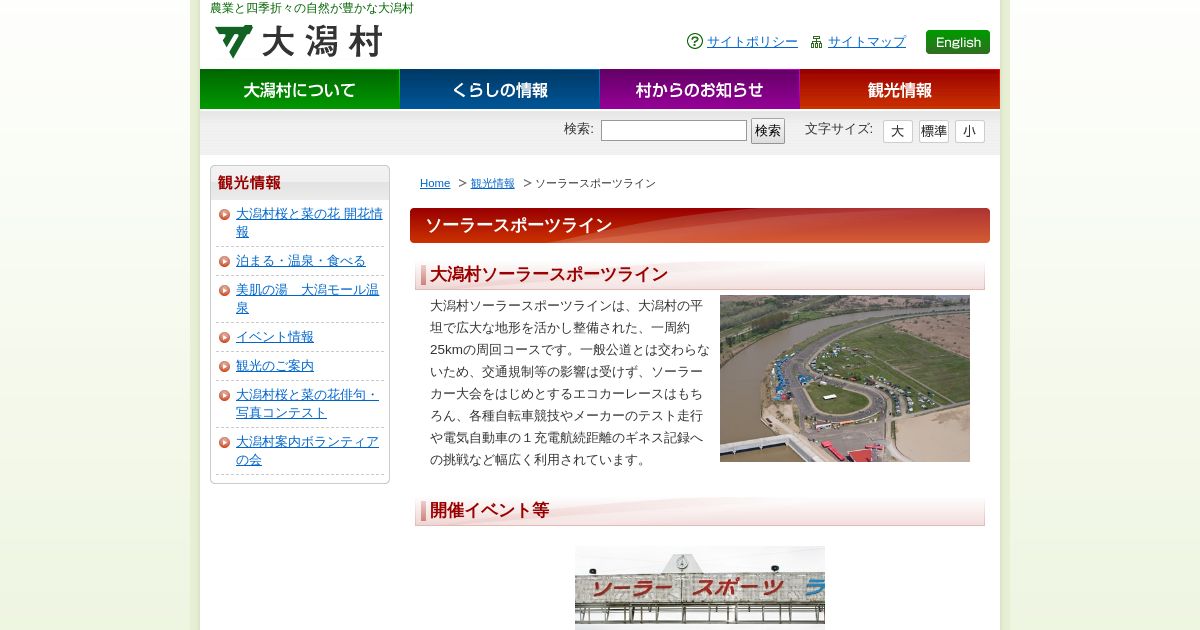The height and width of the screenshot is (630, 1200).
Task: Open the くらしの情報 menu tab
Action: (x=500, y=89)
